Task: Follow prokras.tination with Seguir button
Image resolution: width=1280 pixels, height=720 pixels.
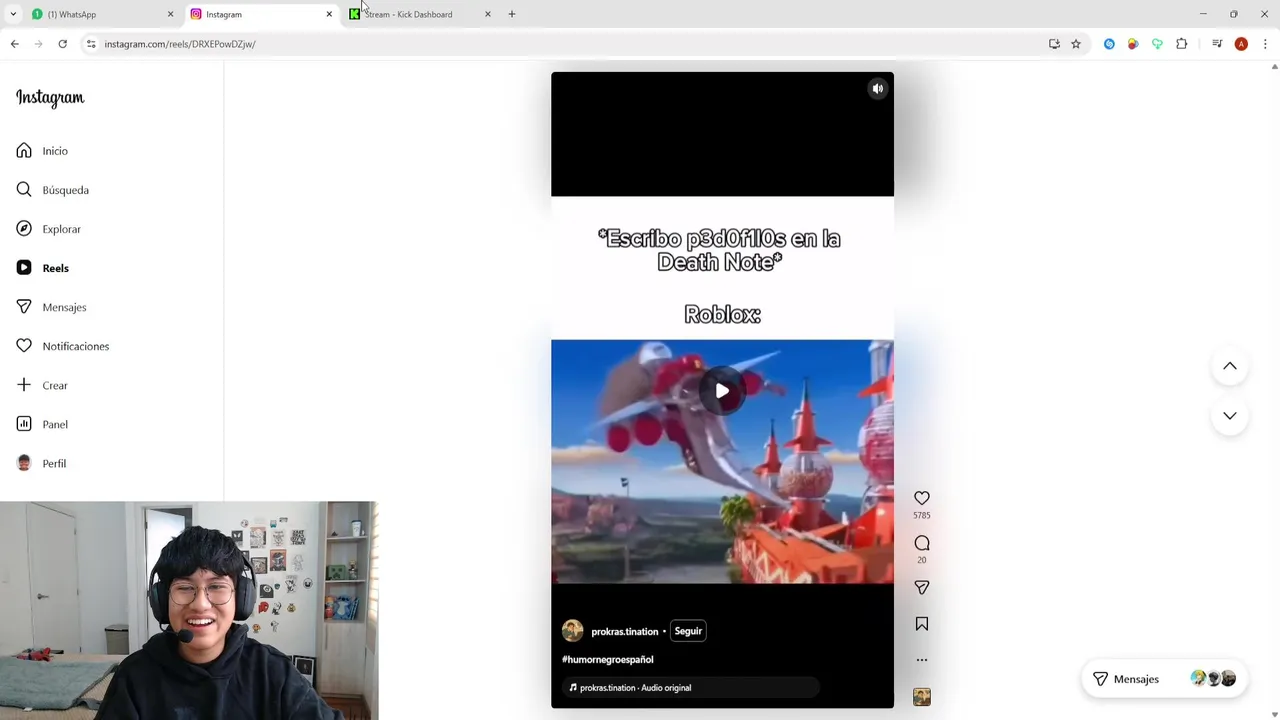Action: point(688,631)
